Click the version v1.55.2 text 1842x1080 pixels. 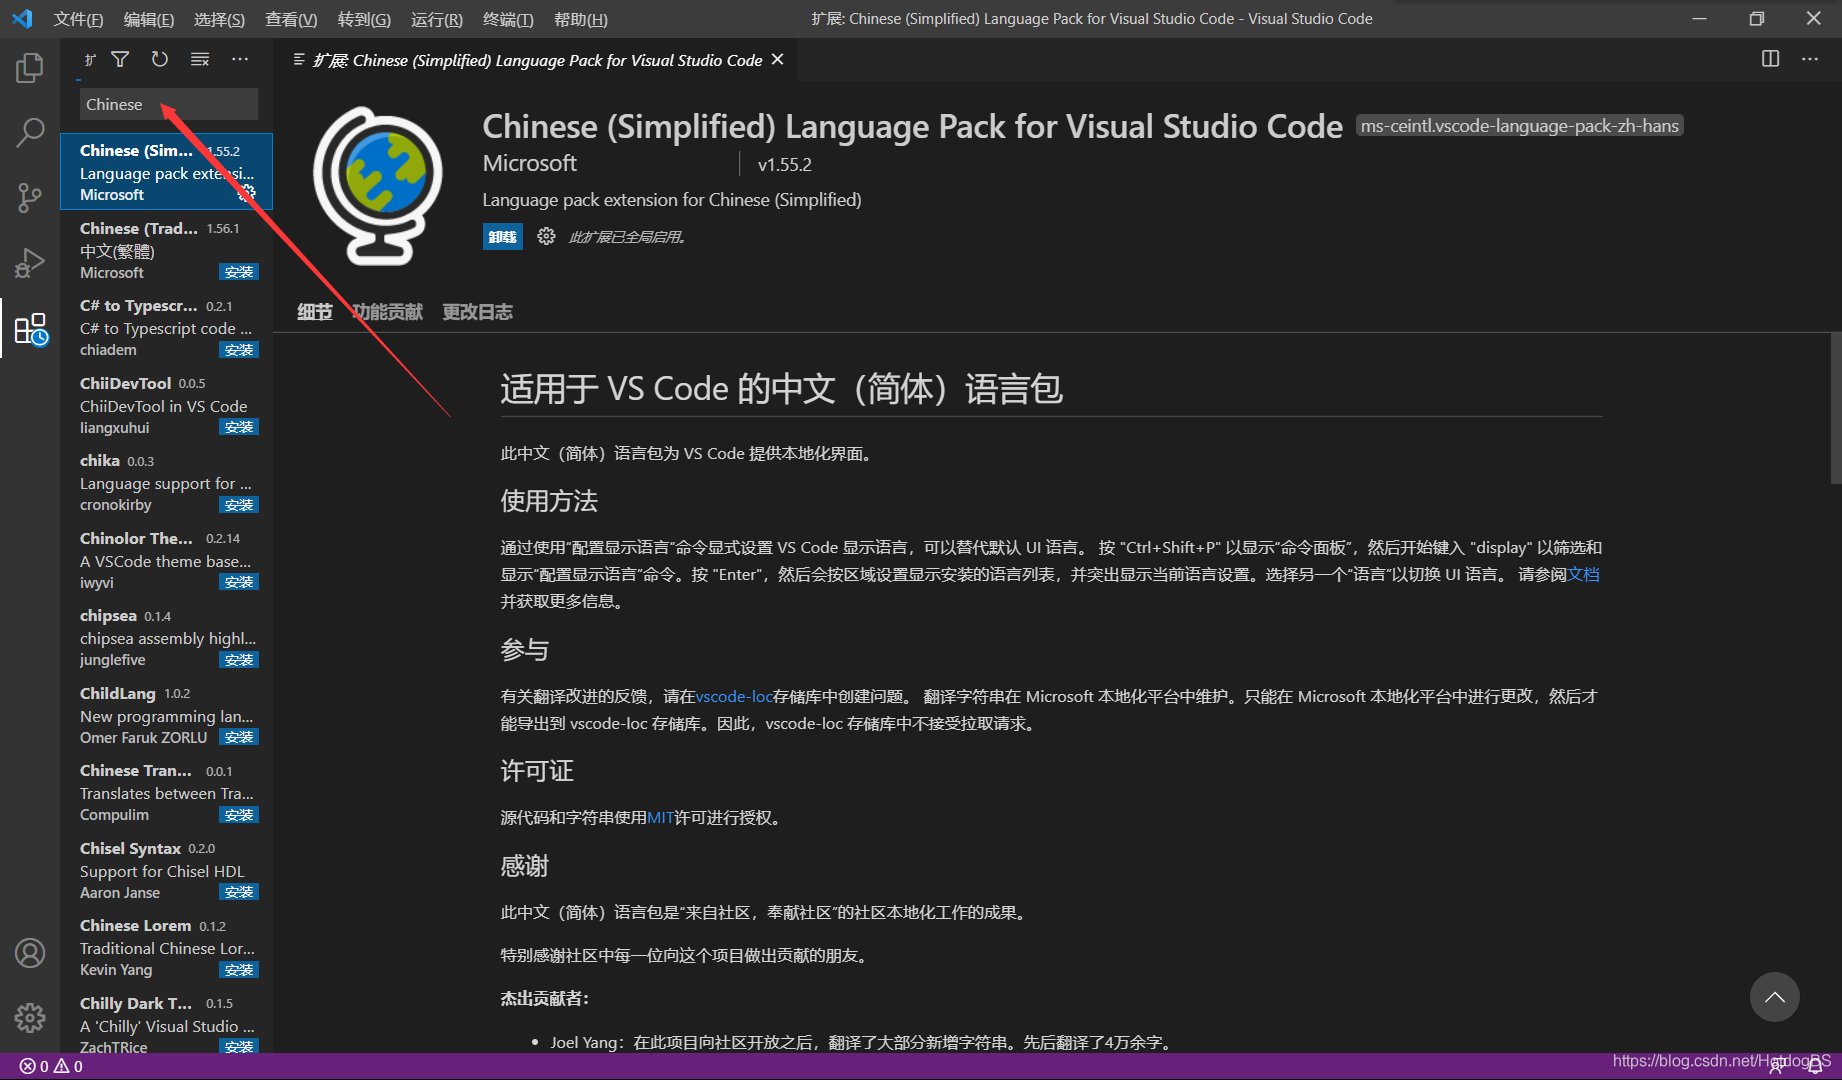tap(785, 164)
